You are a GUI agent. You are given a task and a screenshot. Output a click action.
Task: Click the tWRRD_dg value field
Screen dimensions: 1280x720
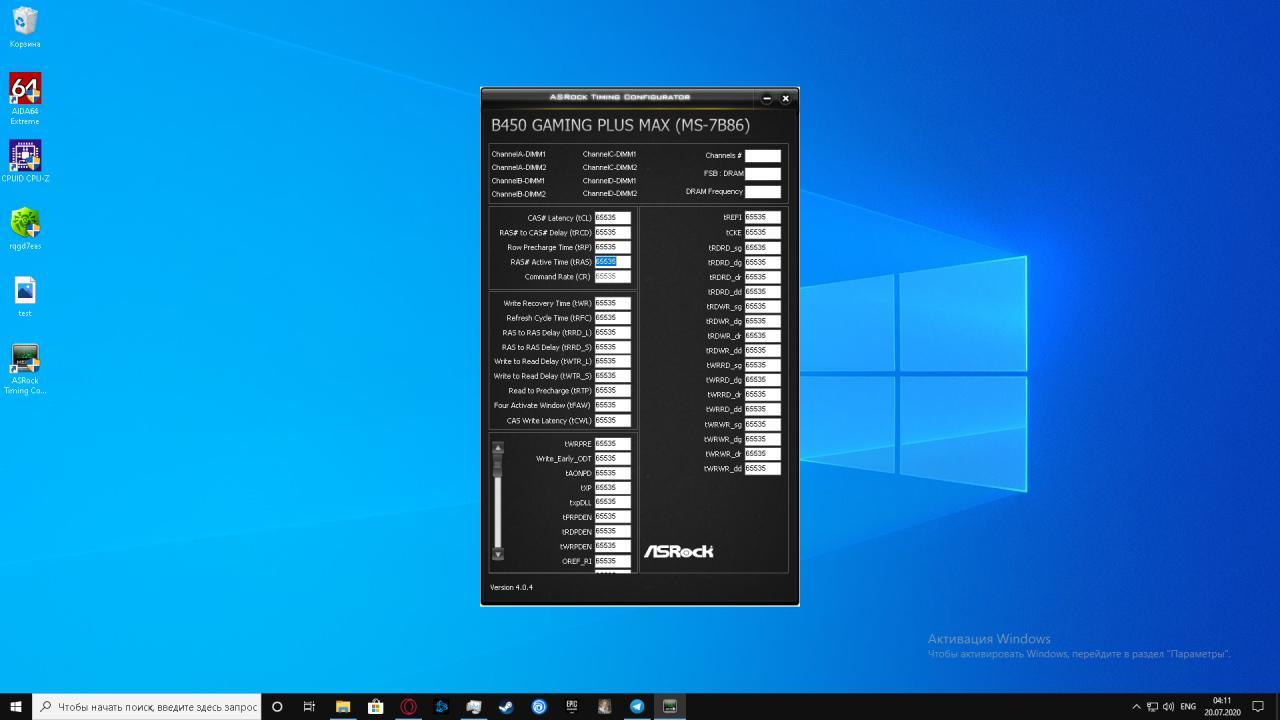[762, 380]
